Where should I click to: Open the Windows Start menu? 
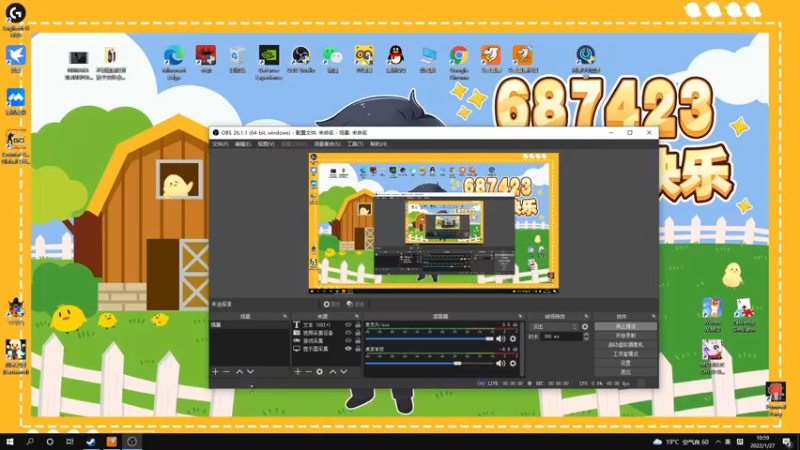[9, 442]
